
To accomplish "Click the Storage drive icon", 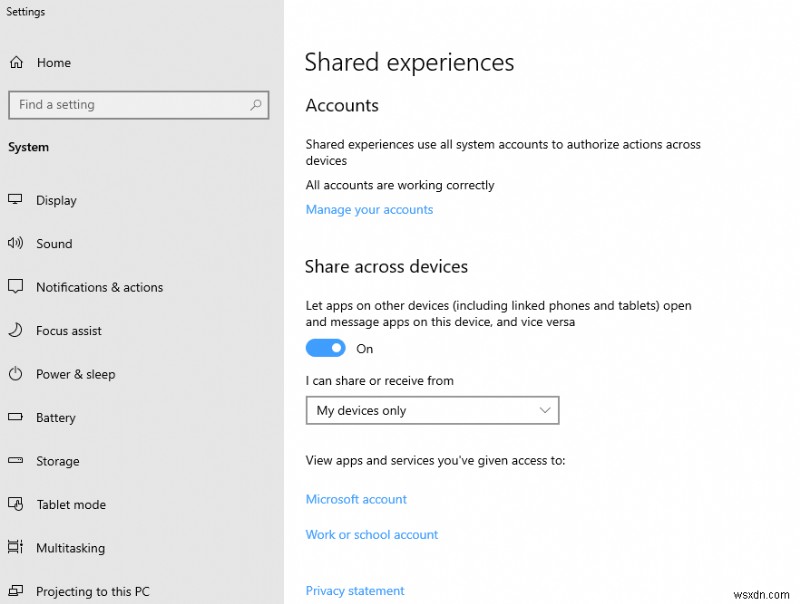I will 16,461.
